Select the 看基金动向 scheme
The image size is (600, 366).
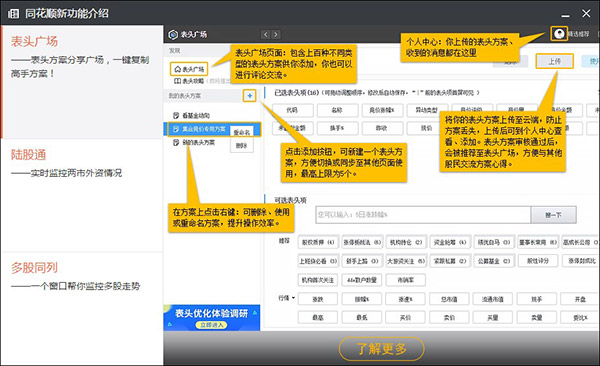click(x=191, y=116)
